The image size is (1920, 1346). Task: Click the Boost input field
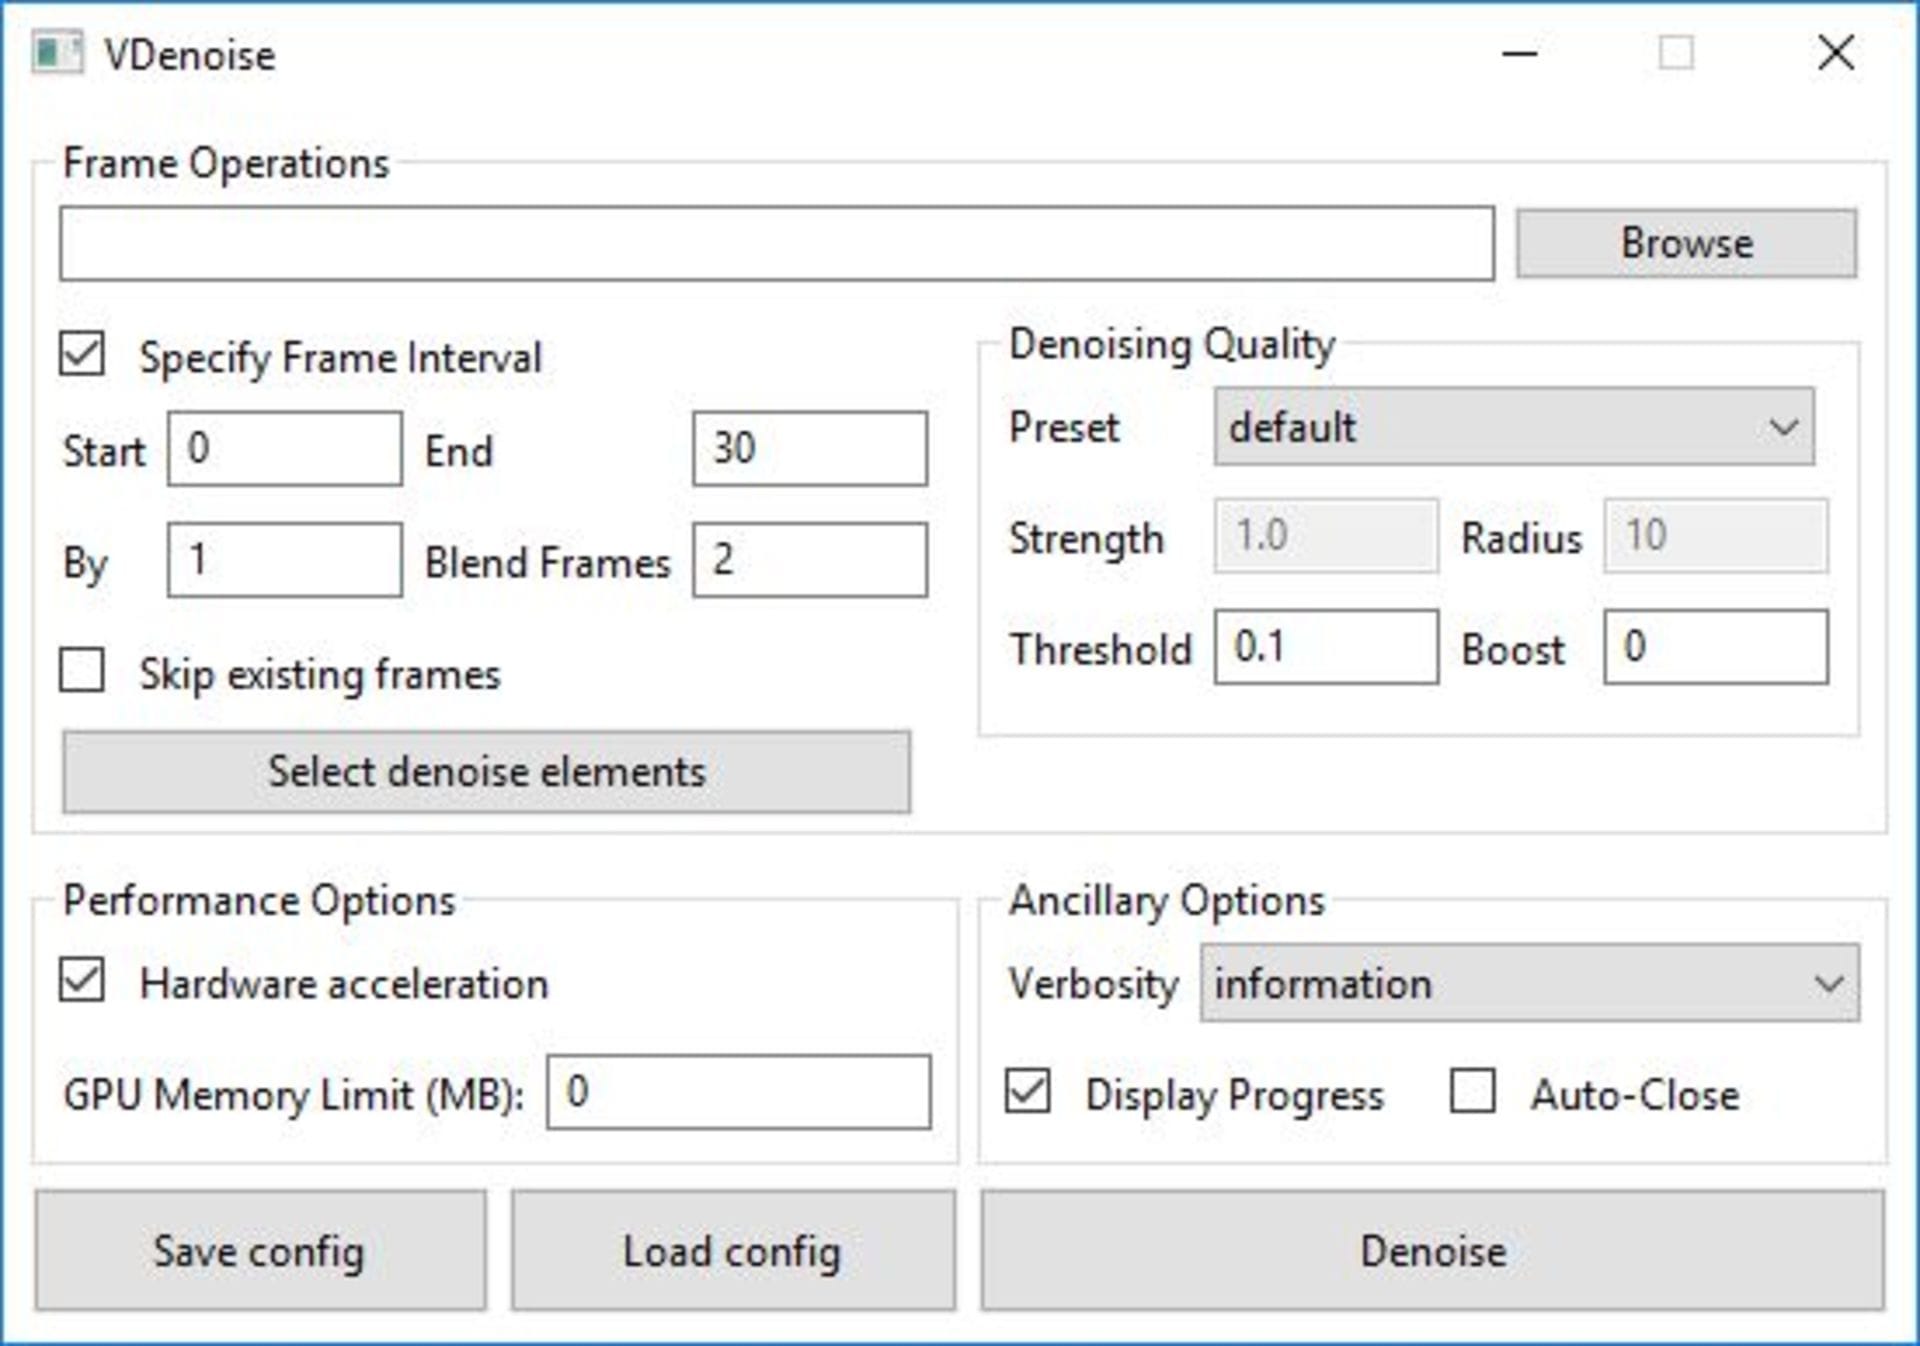(x=1716, y=647)
